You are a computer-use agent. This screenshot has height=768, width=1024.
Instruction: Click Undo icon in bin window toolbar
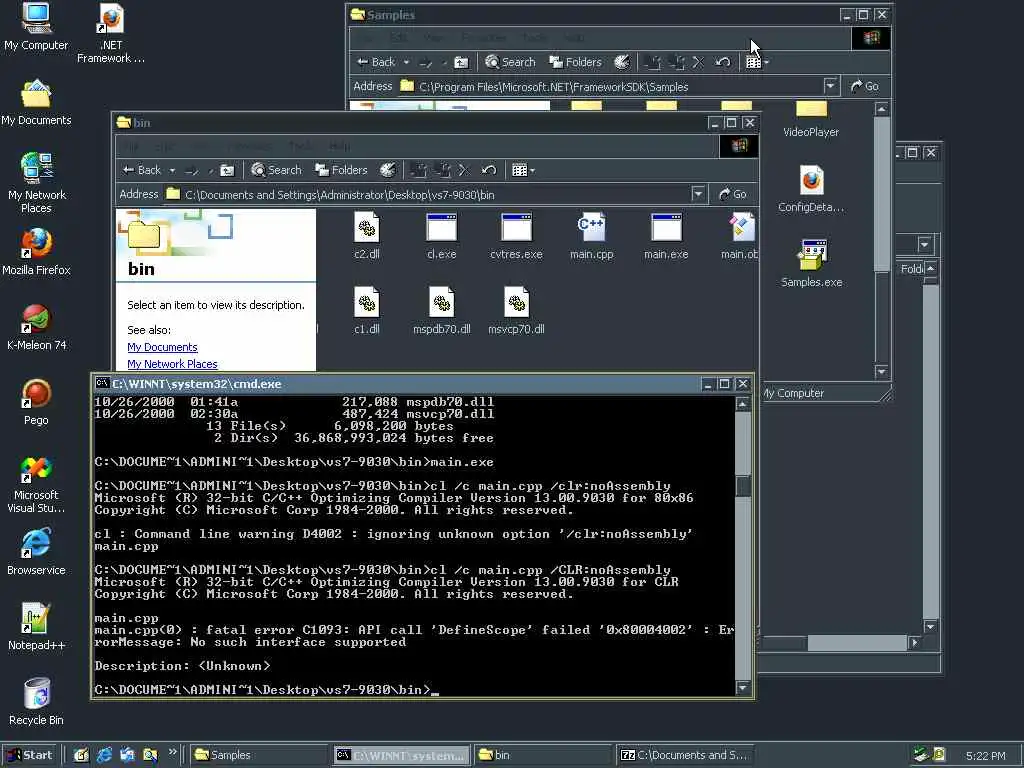click(488, 170)
